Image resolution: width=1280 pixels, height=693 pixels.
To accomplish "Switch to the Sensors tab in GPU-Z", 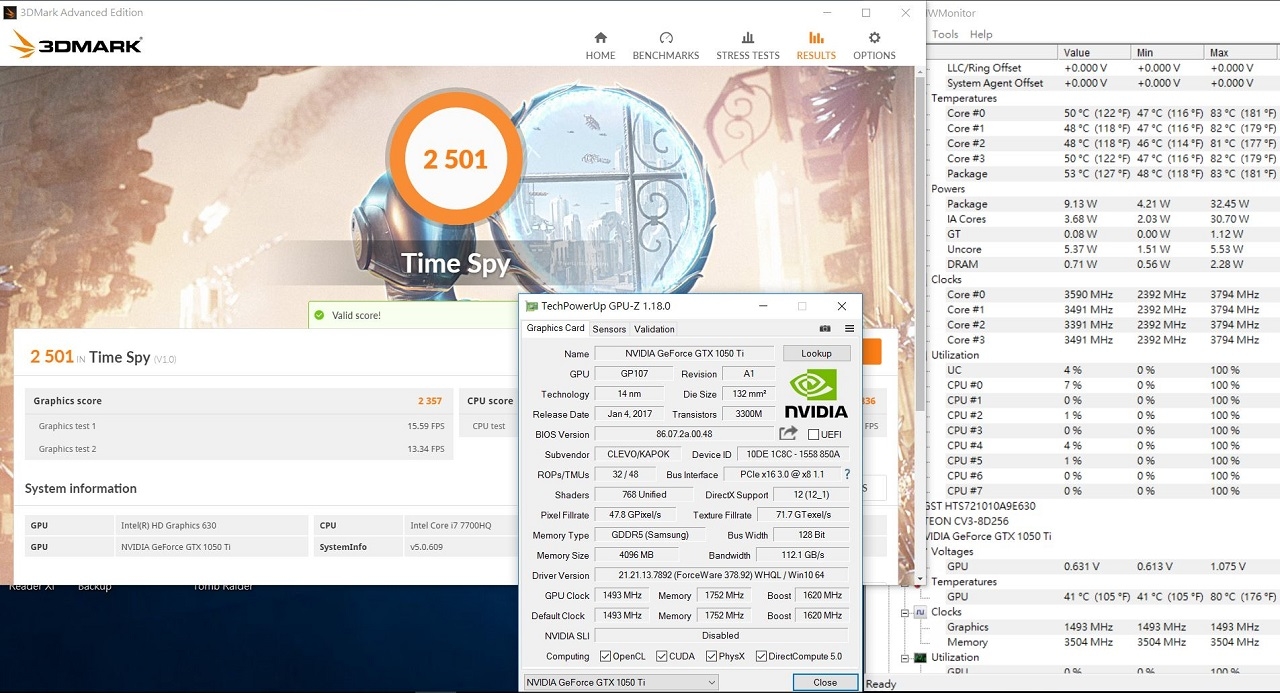I will (x=609, y=329).
